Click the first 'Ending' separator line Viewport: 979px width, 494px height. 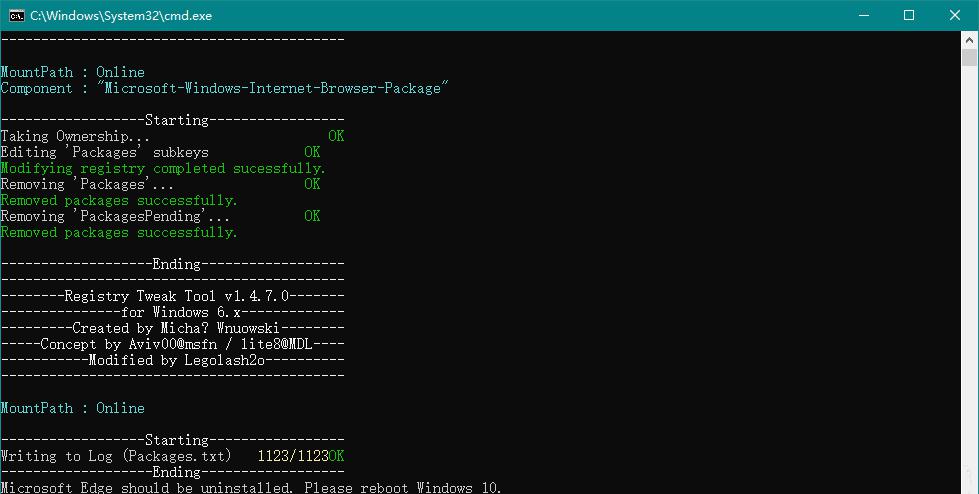pyautogui.click(x=172, y=264)
